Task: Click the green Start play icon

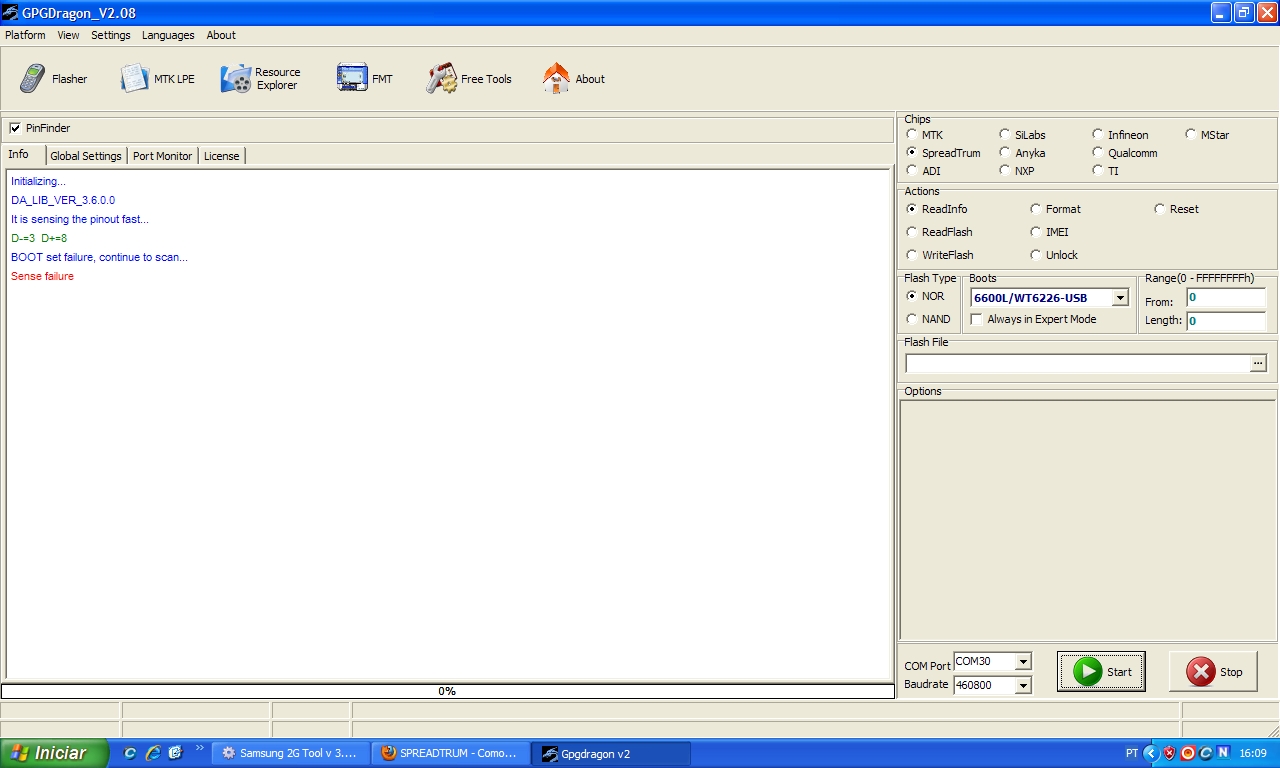Action: tap(1087, 672)
